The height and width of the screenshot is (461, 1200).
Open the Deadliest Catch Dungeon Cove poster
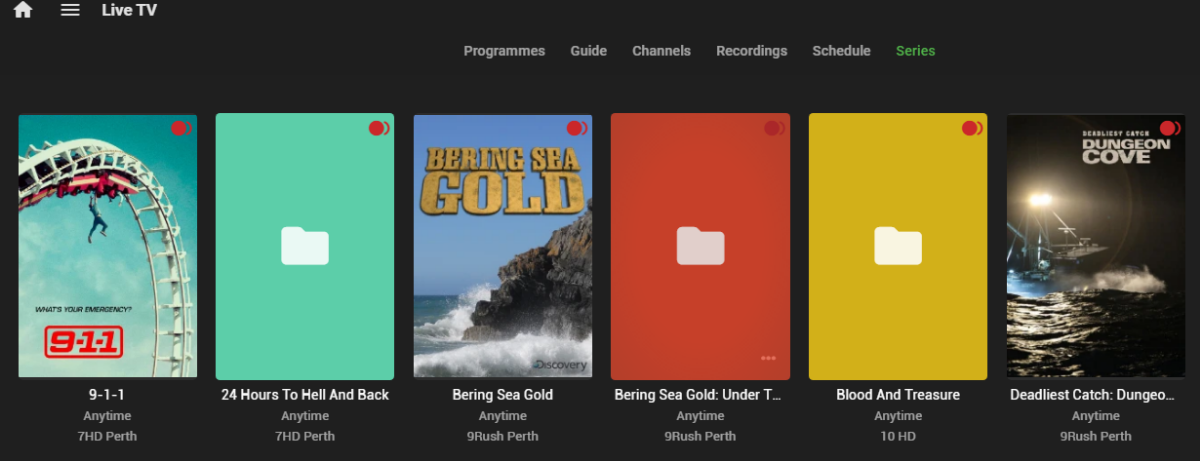1096,246
